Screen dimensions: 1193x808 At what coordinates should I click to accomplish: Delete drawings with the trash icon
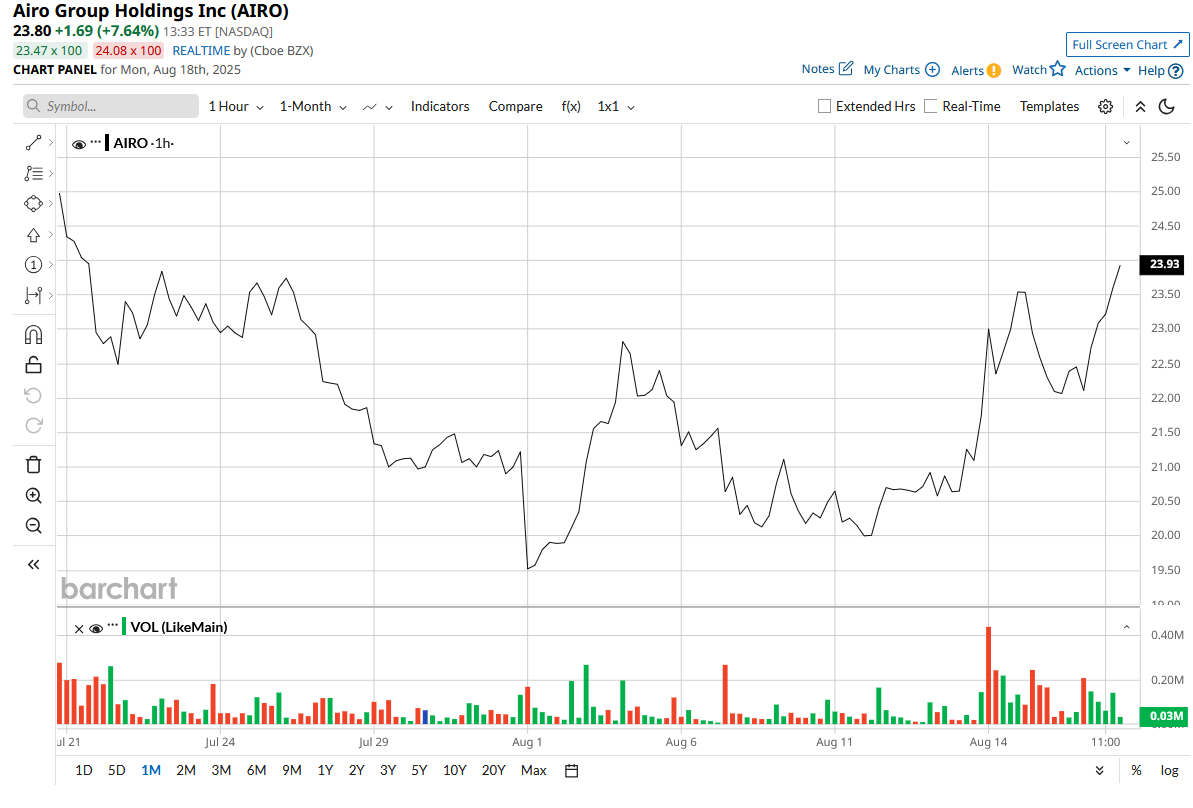pyautogui.click(x=33, y=465)
